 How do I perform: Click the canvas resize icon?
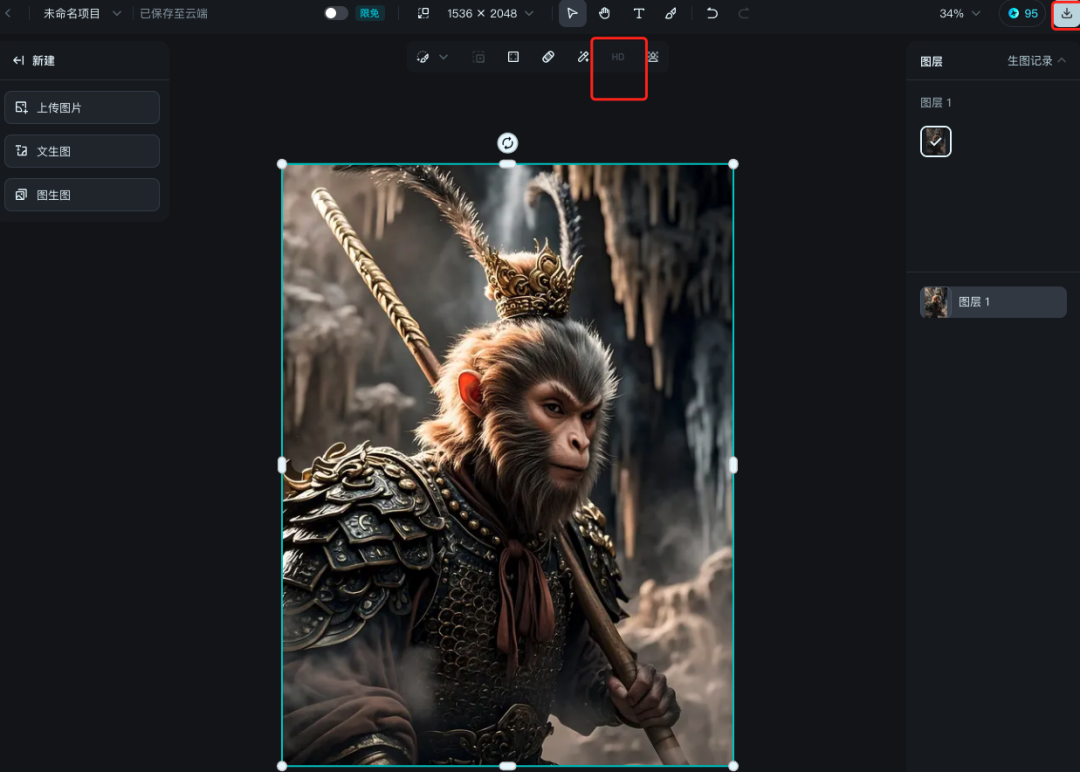coord(424,13)
